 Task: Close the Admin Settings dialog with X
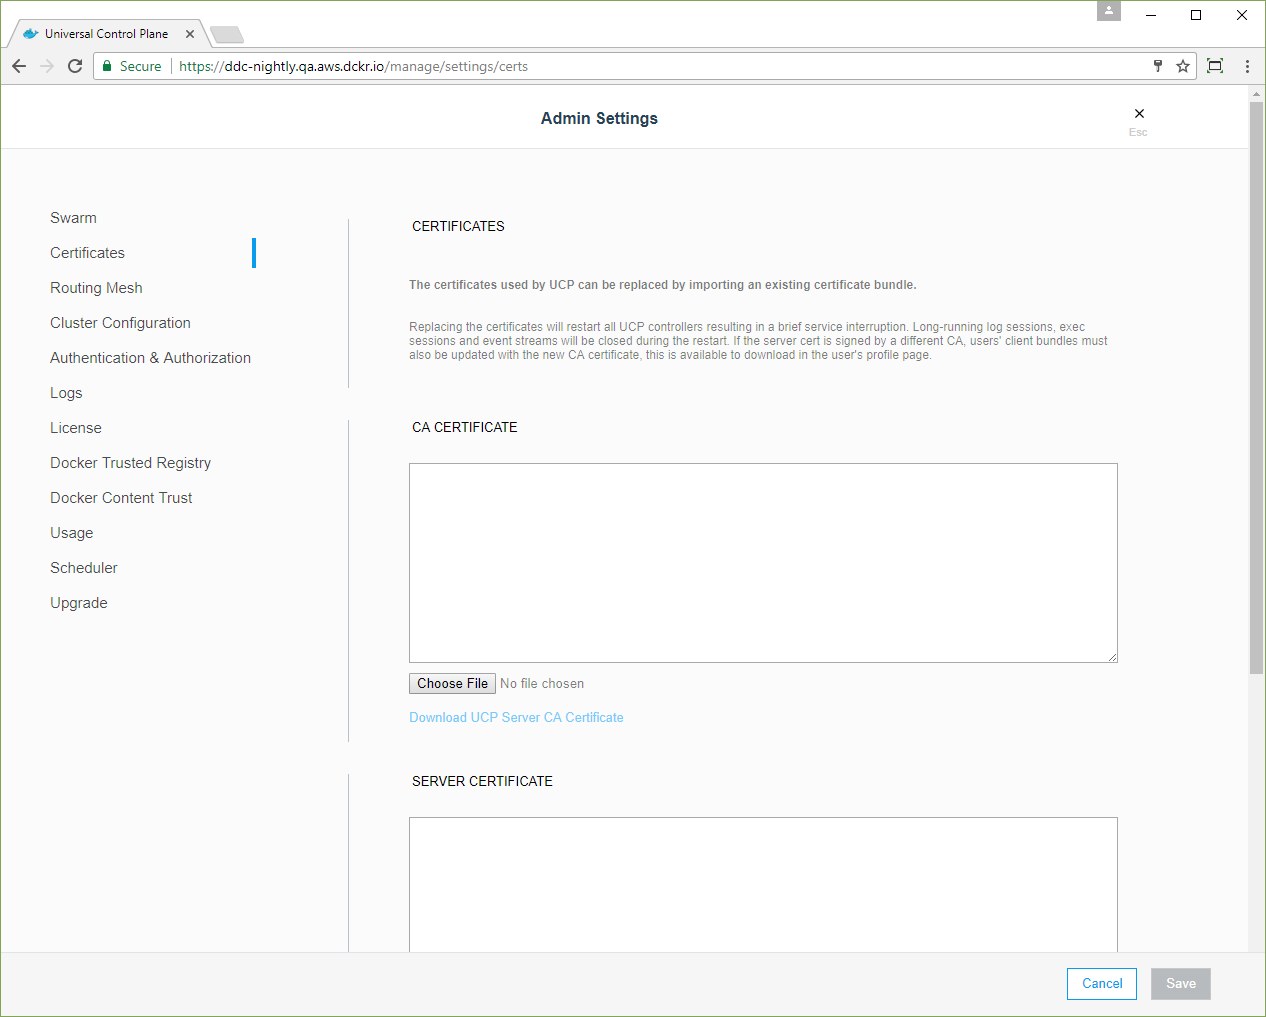click(x=1139, y=114)
